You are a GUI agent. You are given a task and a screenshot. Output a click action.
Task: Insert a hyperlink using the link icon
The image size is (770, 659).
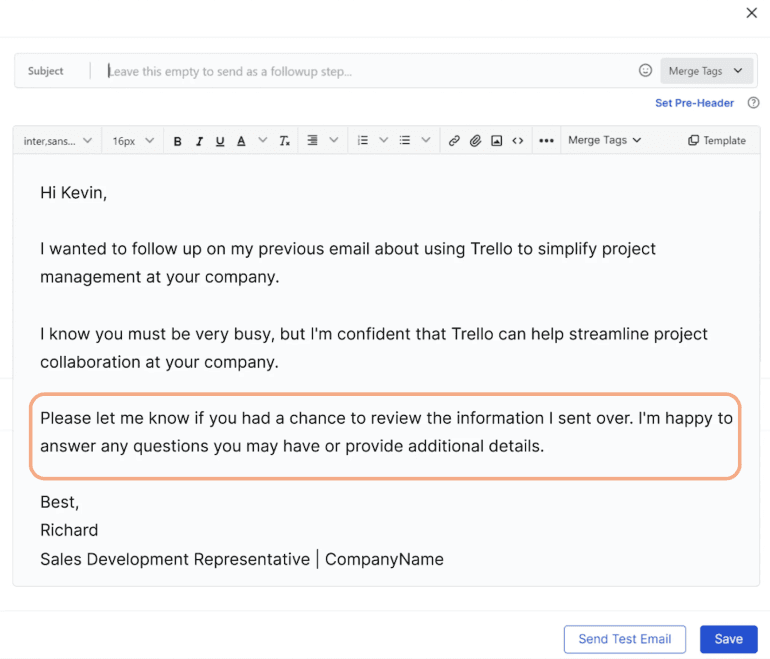coord(454,141)
